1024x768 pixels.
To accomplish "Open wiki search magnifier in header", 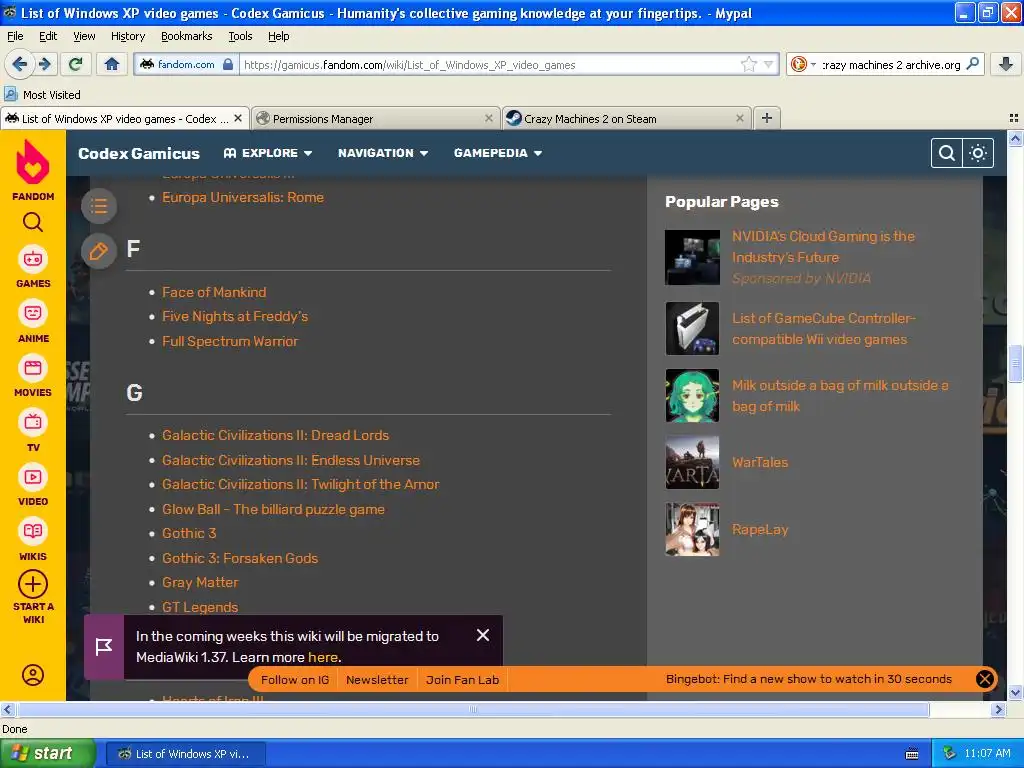I will coord(947,153).
